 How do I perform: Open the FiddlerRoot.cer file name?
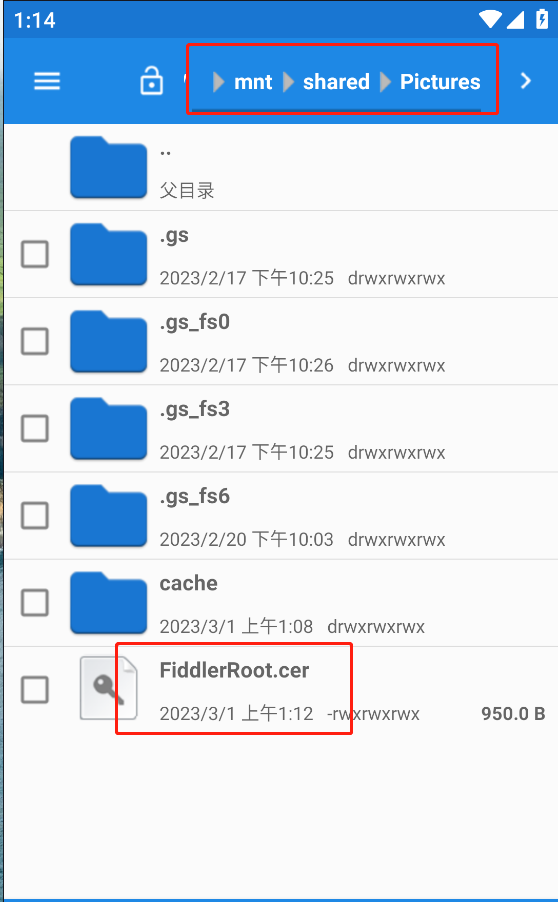pyautogui.click(x=234, y=670)
